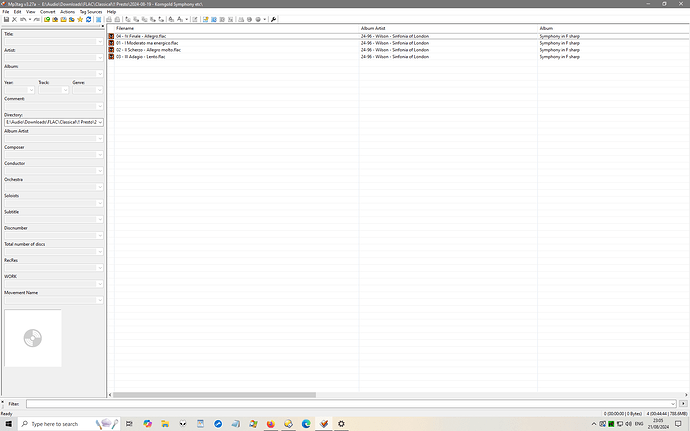Viewport: 690px width, 431px height.
Task: Click the Actions 'A' toolbar icon
Action: 171,19
